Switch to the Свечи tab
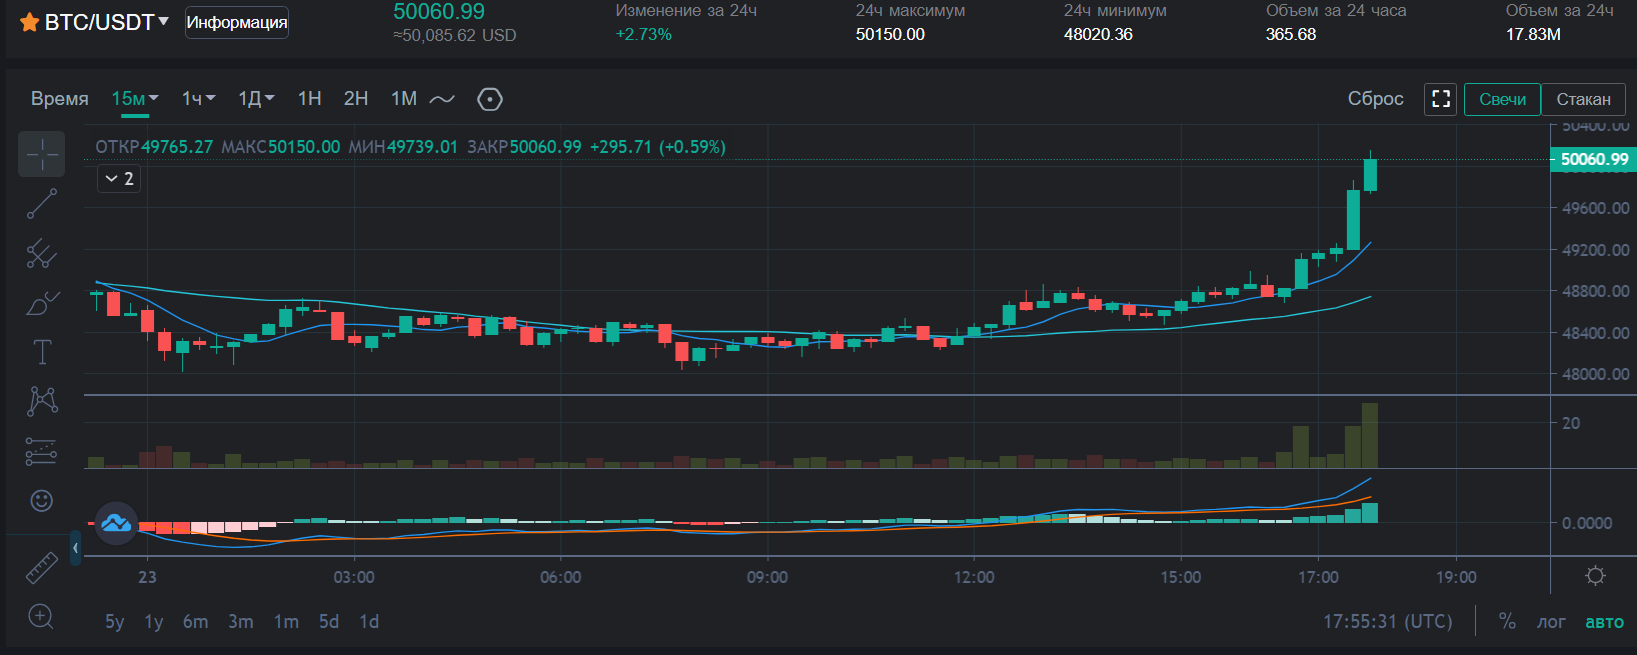The width and height of the screenshot is (1637, 655). (1502, 99)
